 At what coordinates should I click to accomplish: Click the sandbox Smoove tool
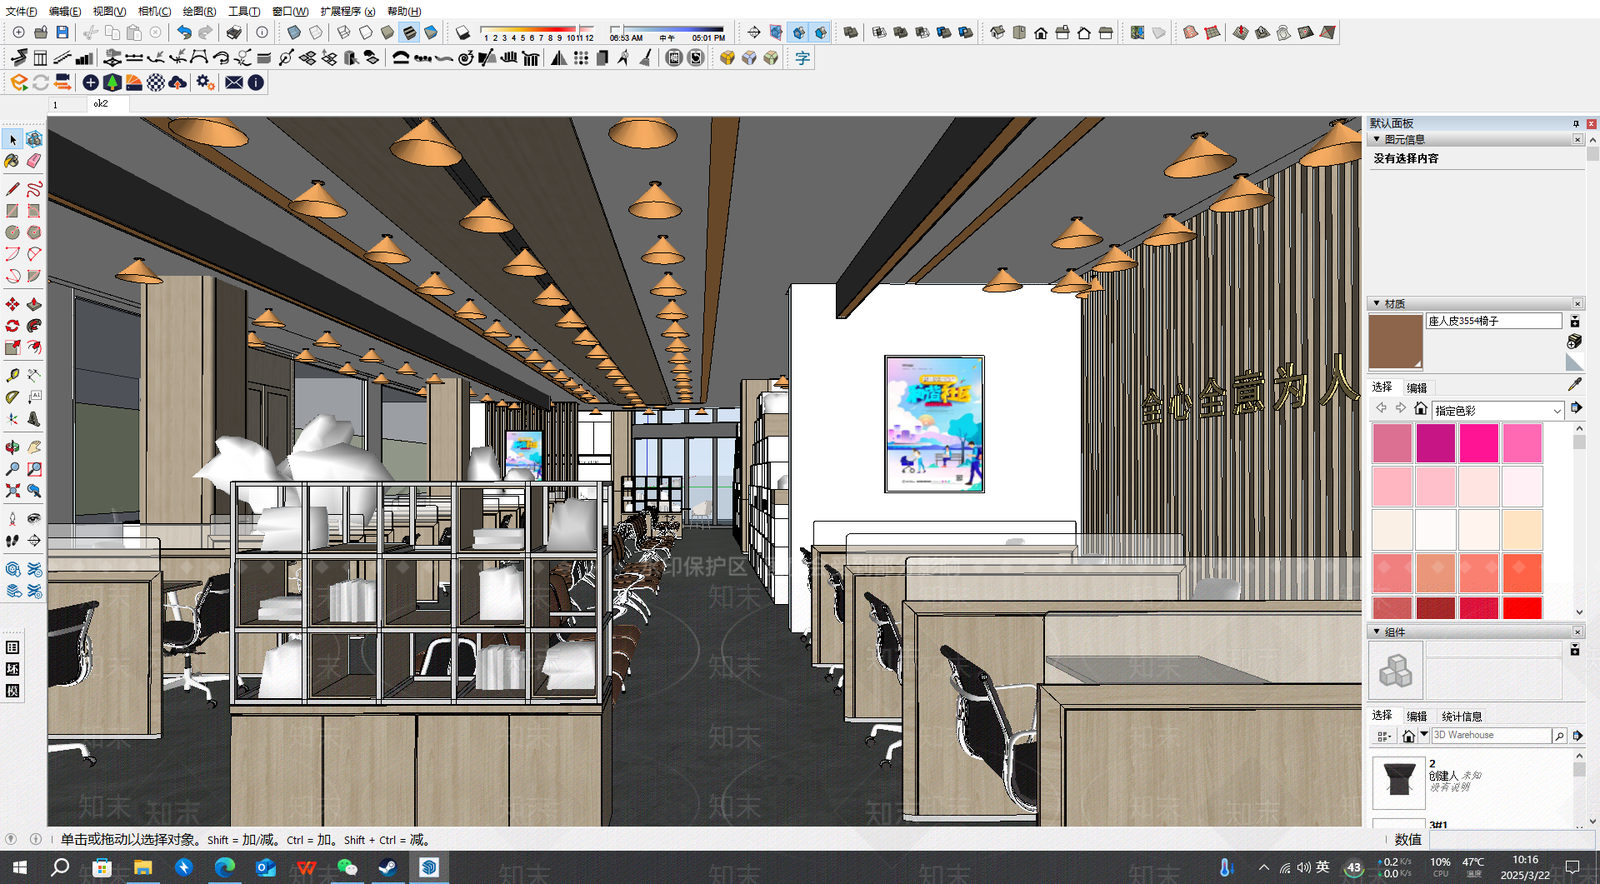1241,33
